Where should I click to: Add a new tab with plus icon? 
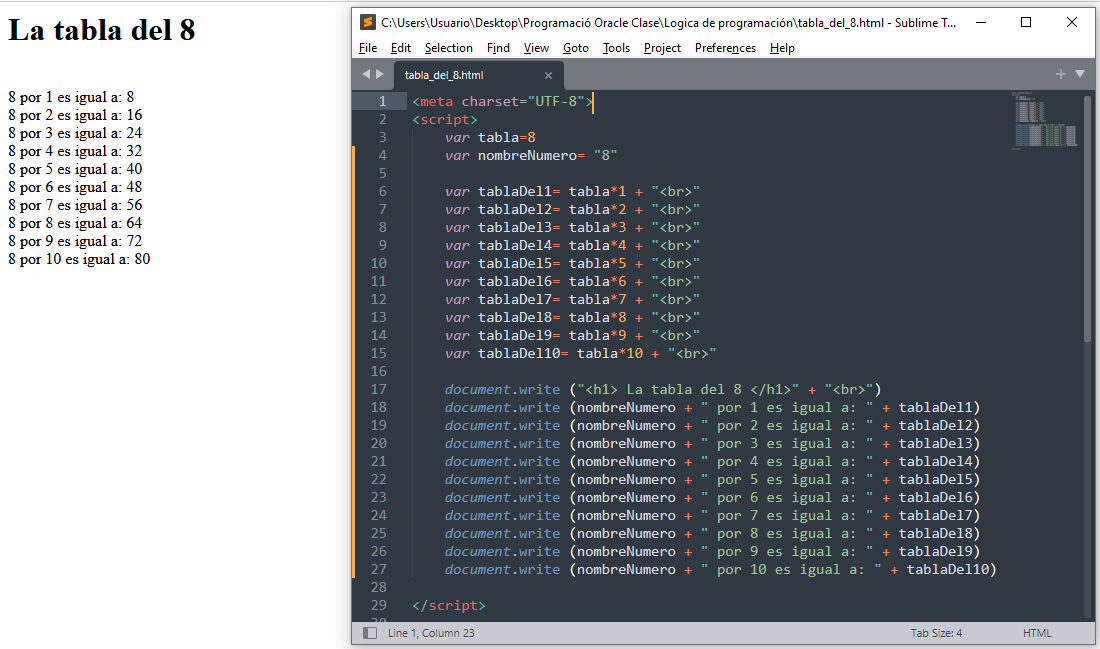click(1060, 74)
